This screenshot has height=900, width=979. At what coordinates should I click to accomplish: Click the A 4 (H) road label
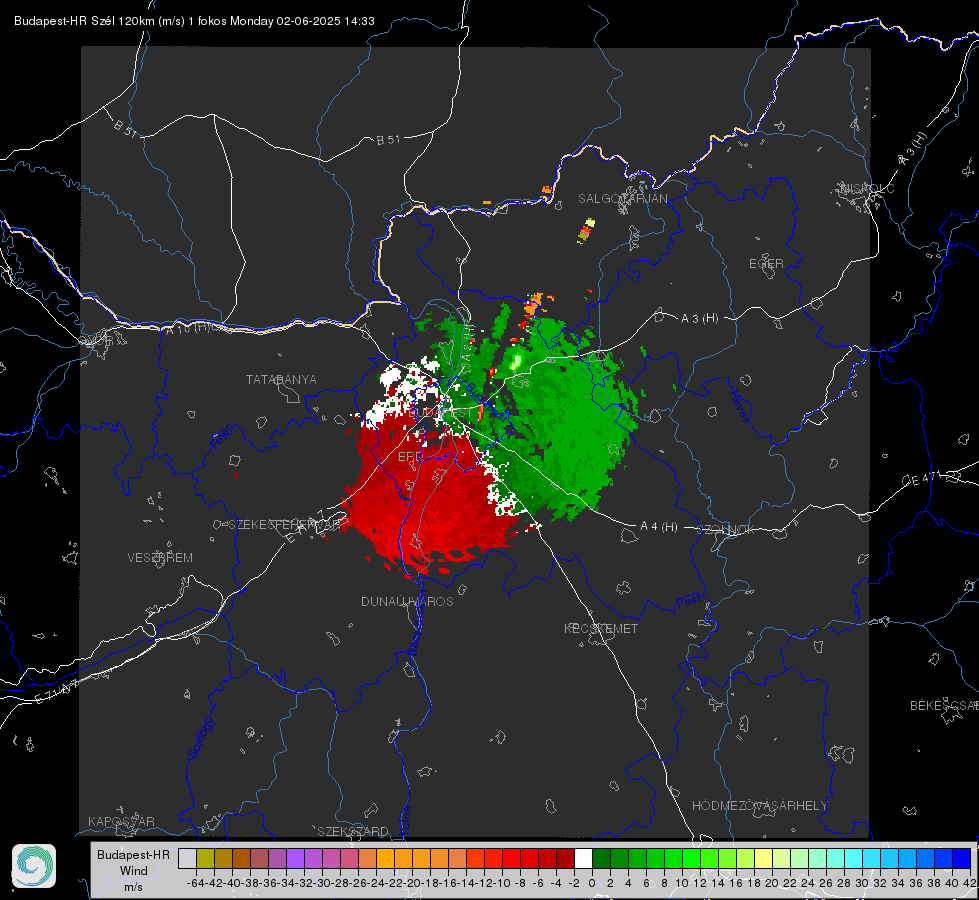click(x=659, y=527)
